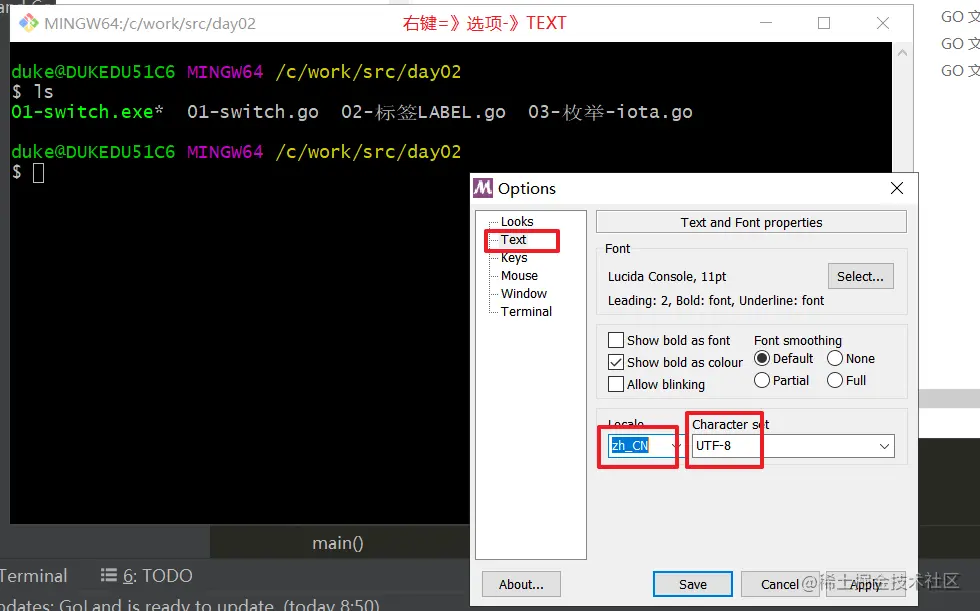This screenshot has height=611, width=980.
Task: Minimize the MINGW64 terminal window
Action: click(x=766, y=23)
